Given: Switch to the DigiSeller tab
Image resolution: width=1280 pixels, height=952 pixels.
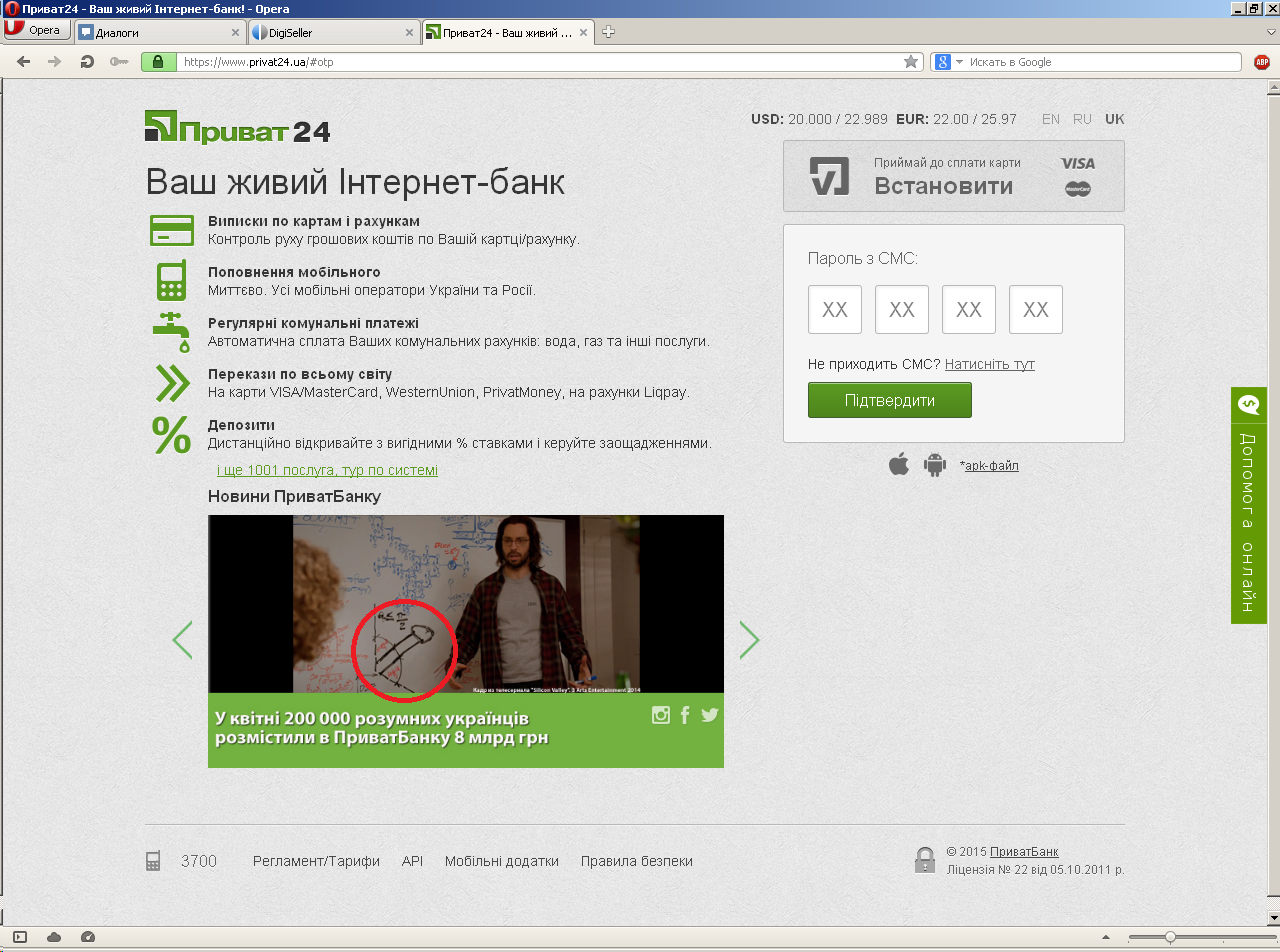Looking at the screenshot, I should (x=332, y=32).
